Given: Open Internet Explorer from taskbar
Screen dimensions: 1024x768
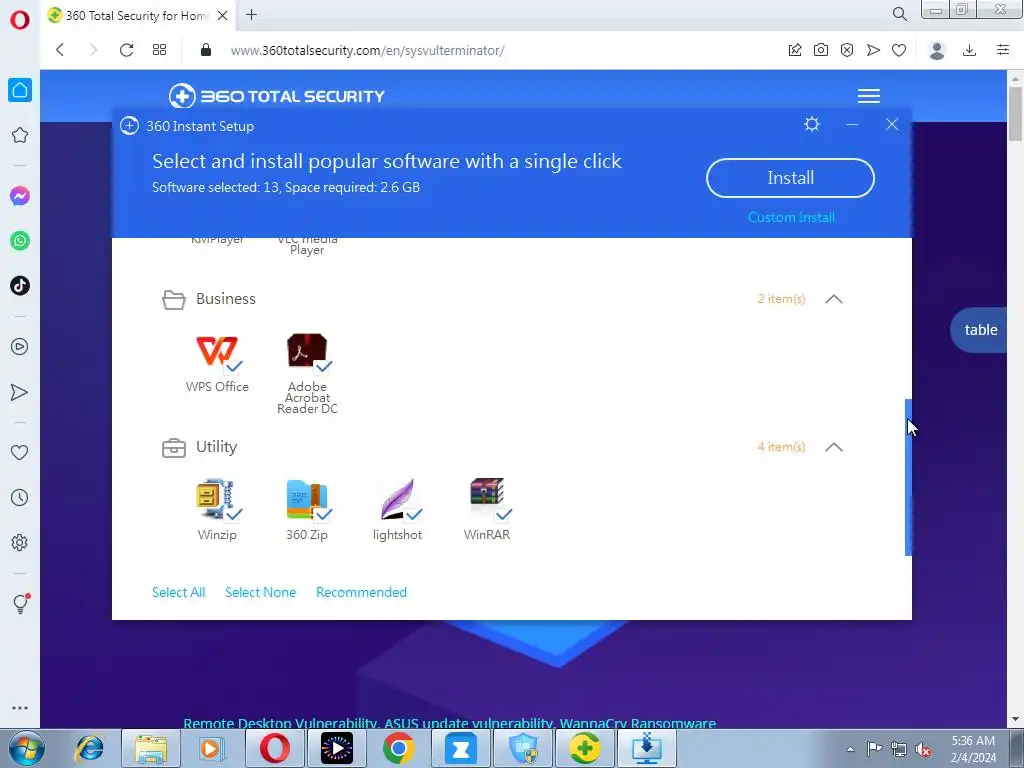Looking at the screenshot, I should (89, 748).
